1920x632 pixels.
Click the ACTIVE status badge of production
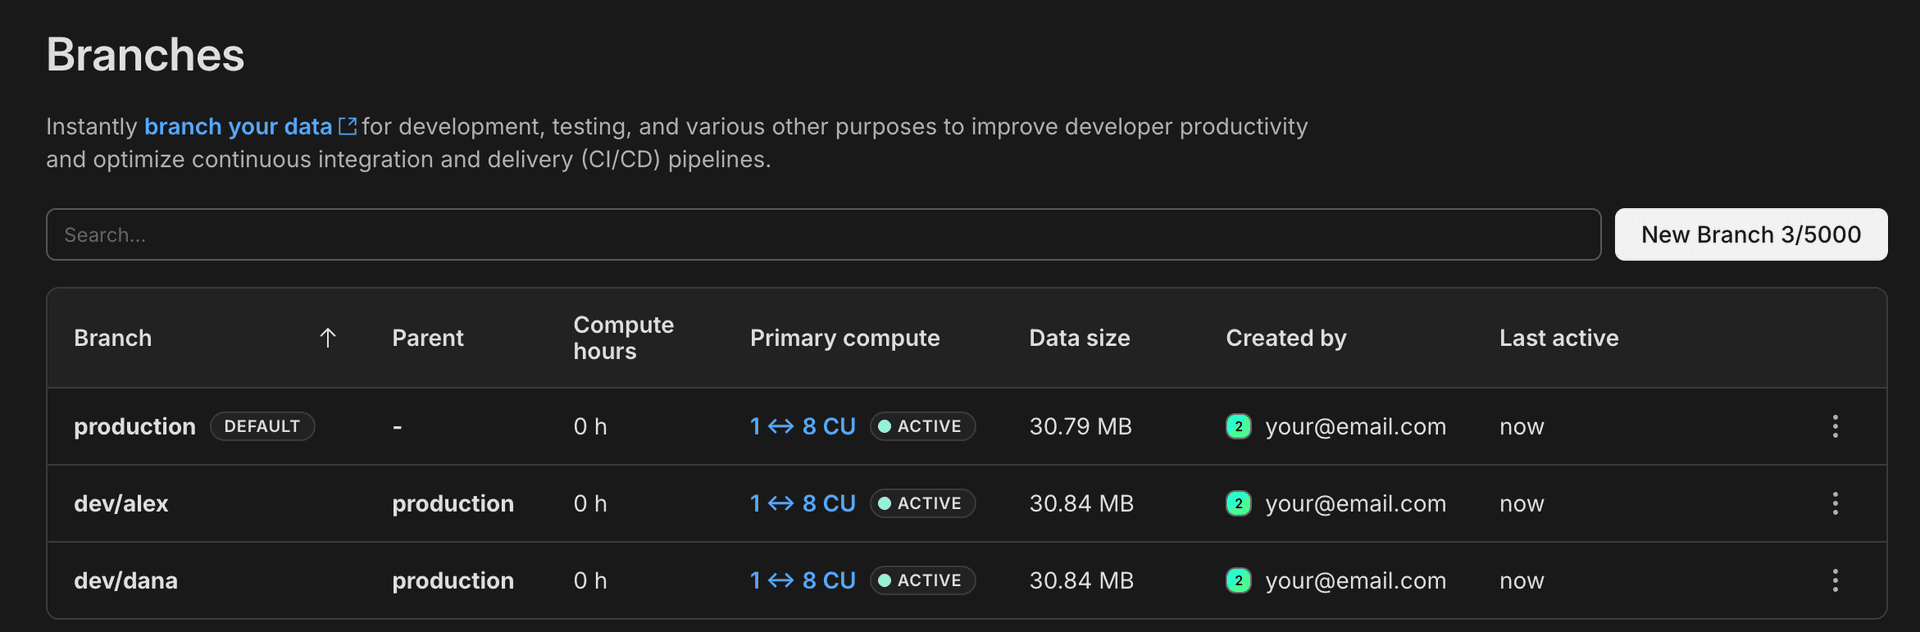coord(922,426)
